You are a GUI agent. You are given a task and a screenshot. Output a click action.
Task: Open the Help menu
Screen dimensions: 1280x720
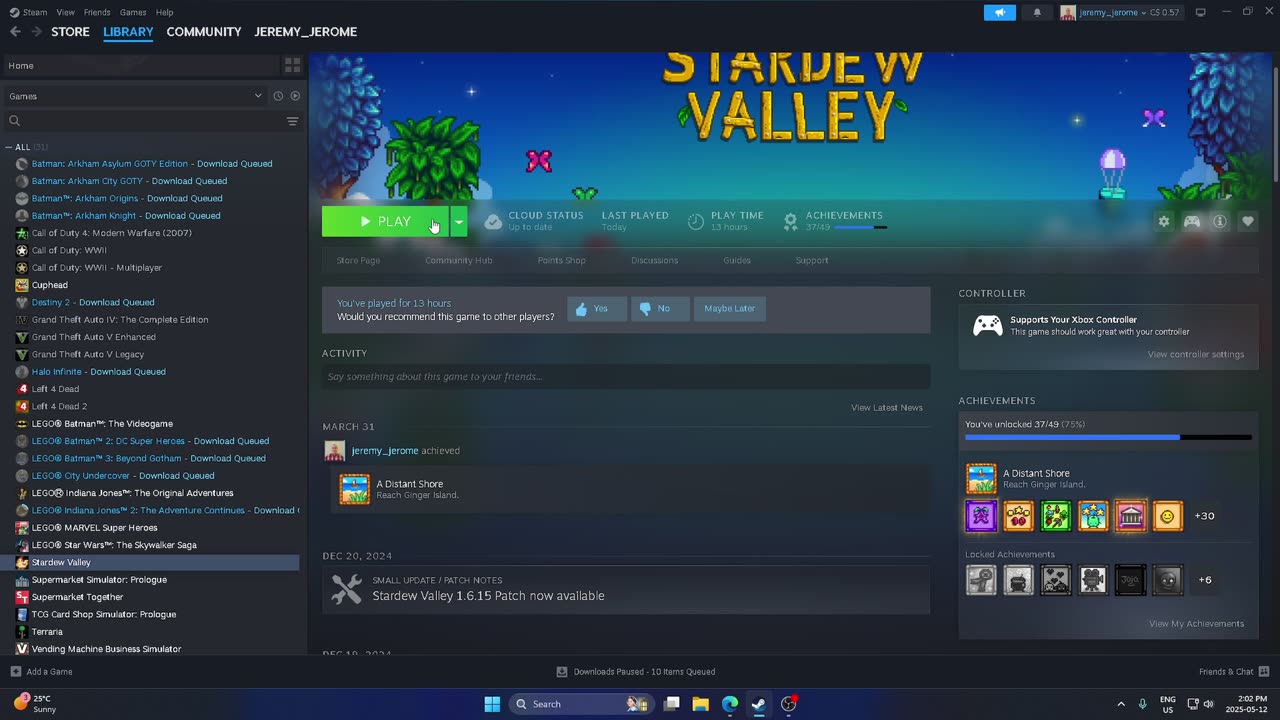[165, 12]
